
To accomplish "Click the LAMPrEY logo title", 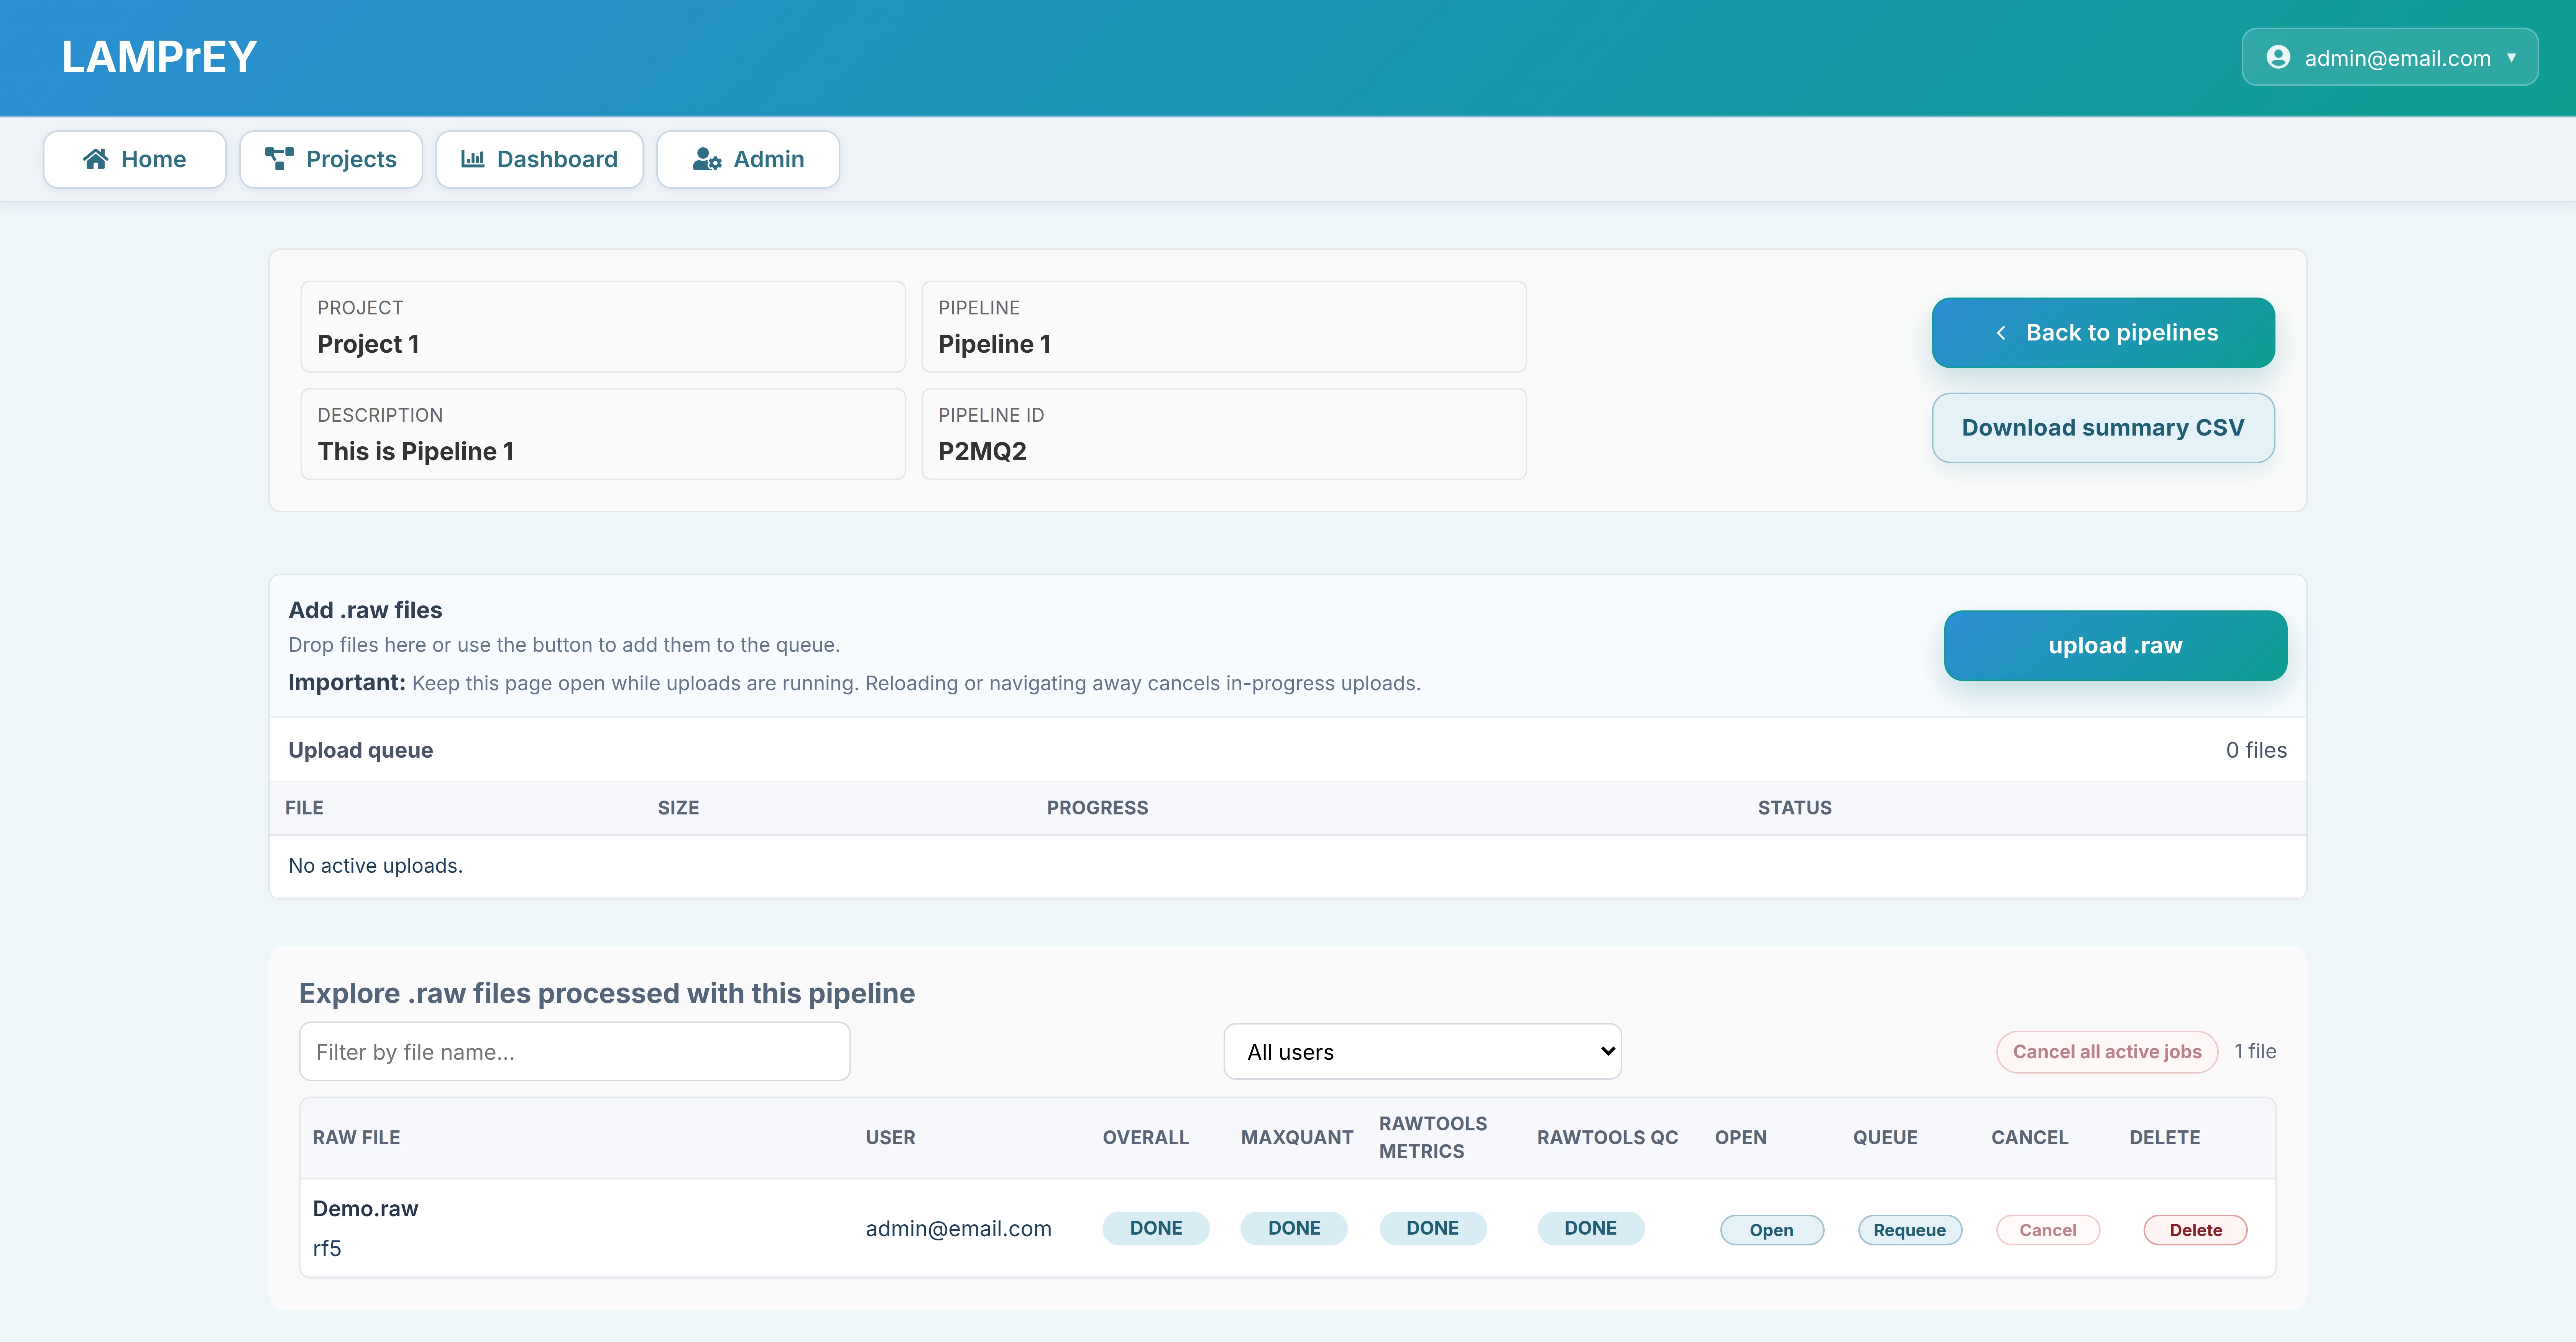I will pyautogui.click(x=159, y=57).
